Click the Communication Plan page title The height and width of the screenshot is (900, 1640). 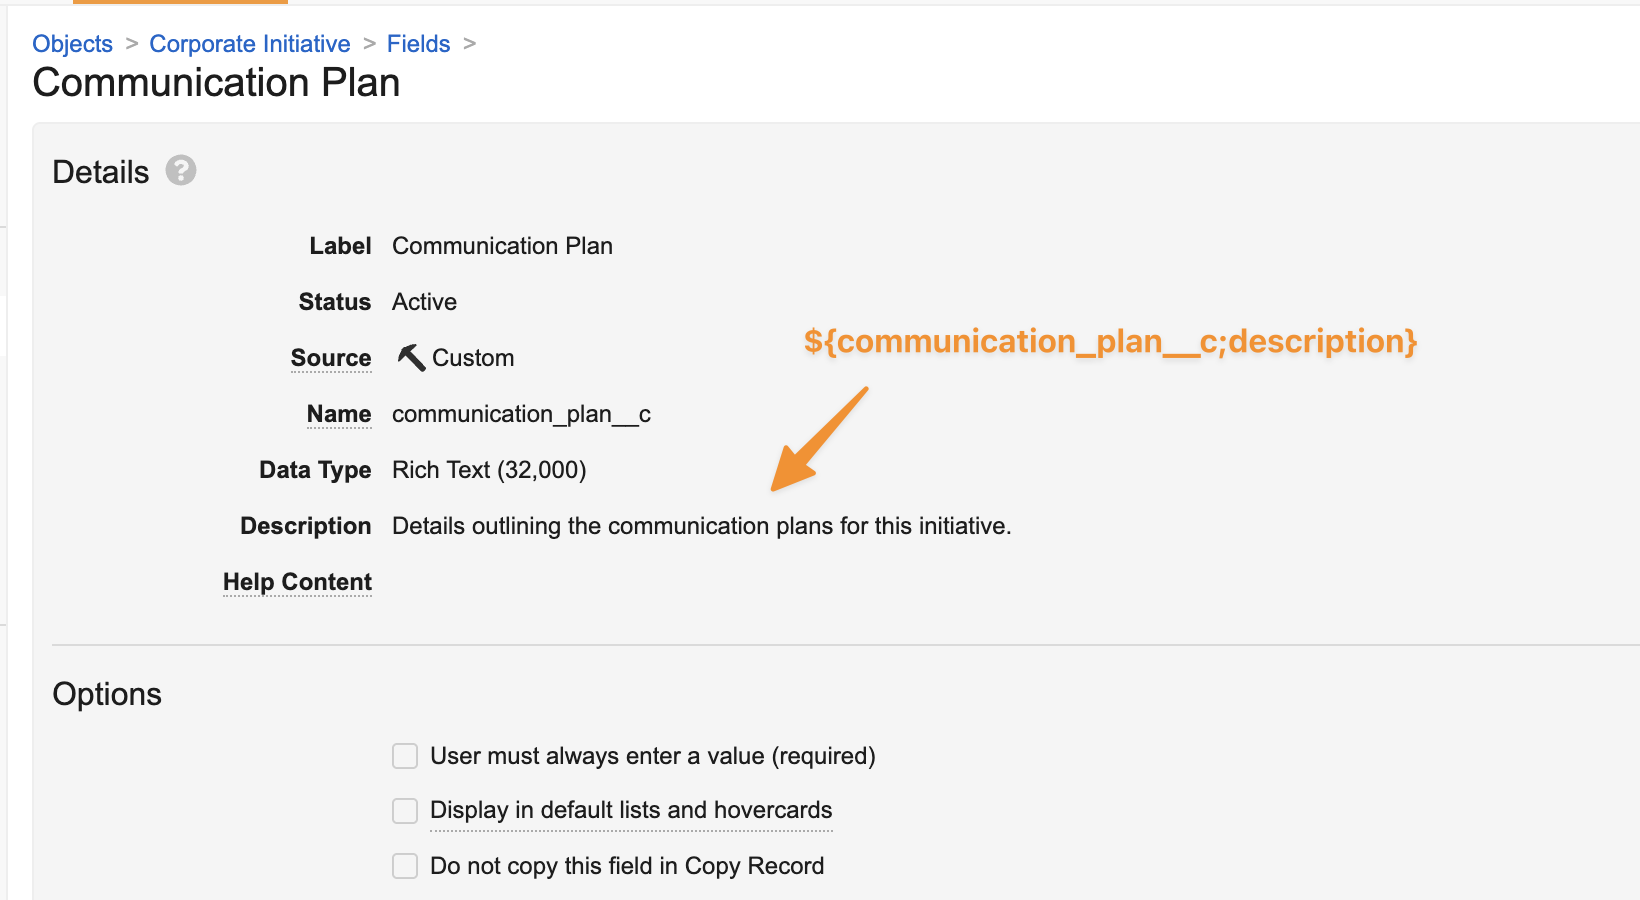[216, 83]
